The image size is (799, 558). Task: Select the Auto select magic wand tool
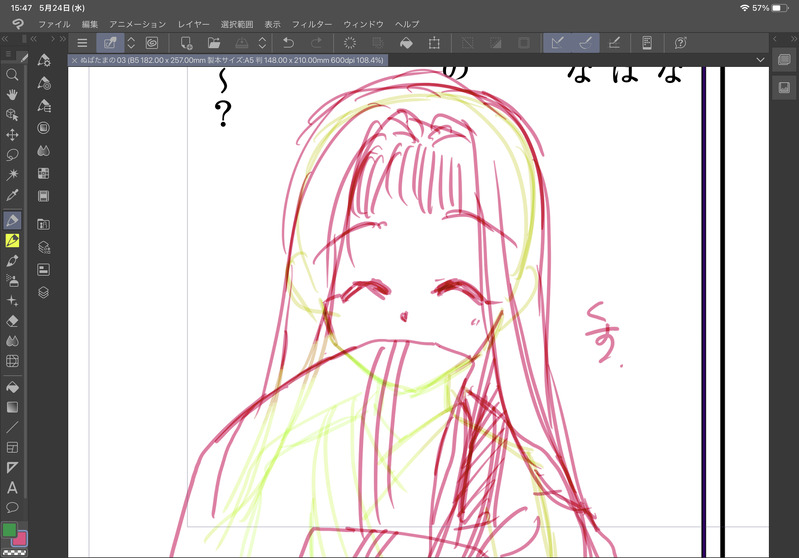point(12,175)
